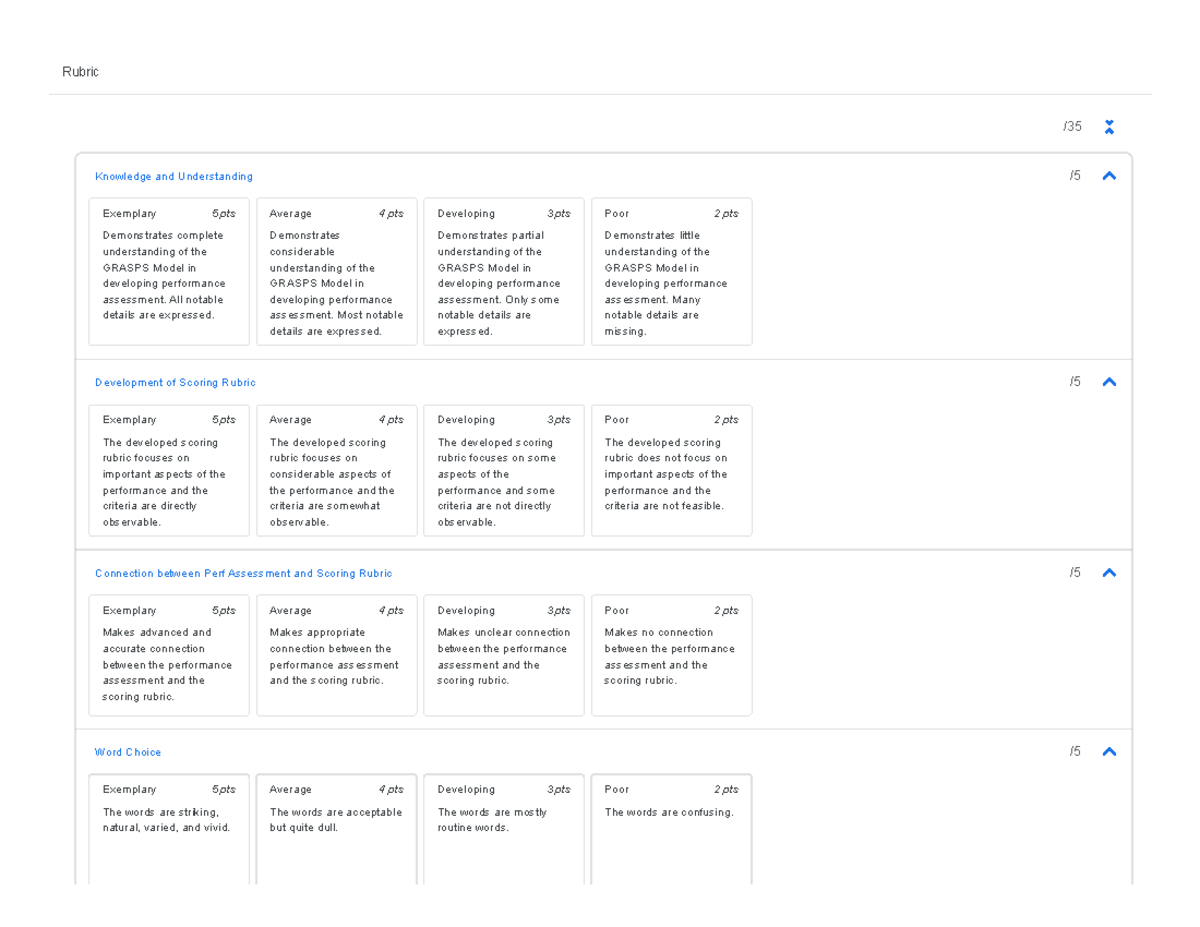Select Average rating for Knowledge and Understanding

click(x=336, y=272)
